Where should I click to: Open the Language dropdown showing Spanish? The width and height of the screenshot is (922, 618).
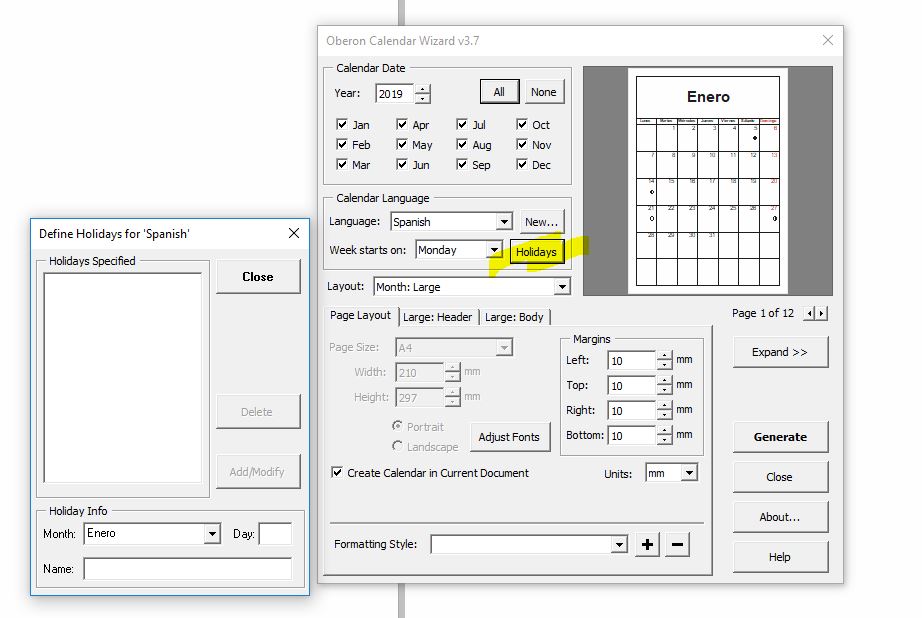pyautogui.click(x=503, y=222)
